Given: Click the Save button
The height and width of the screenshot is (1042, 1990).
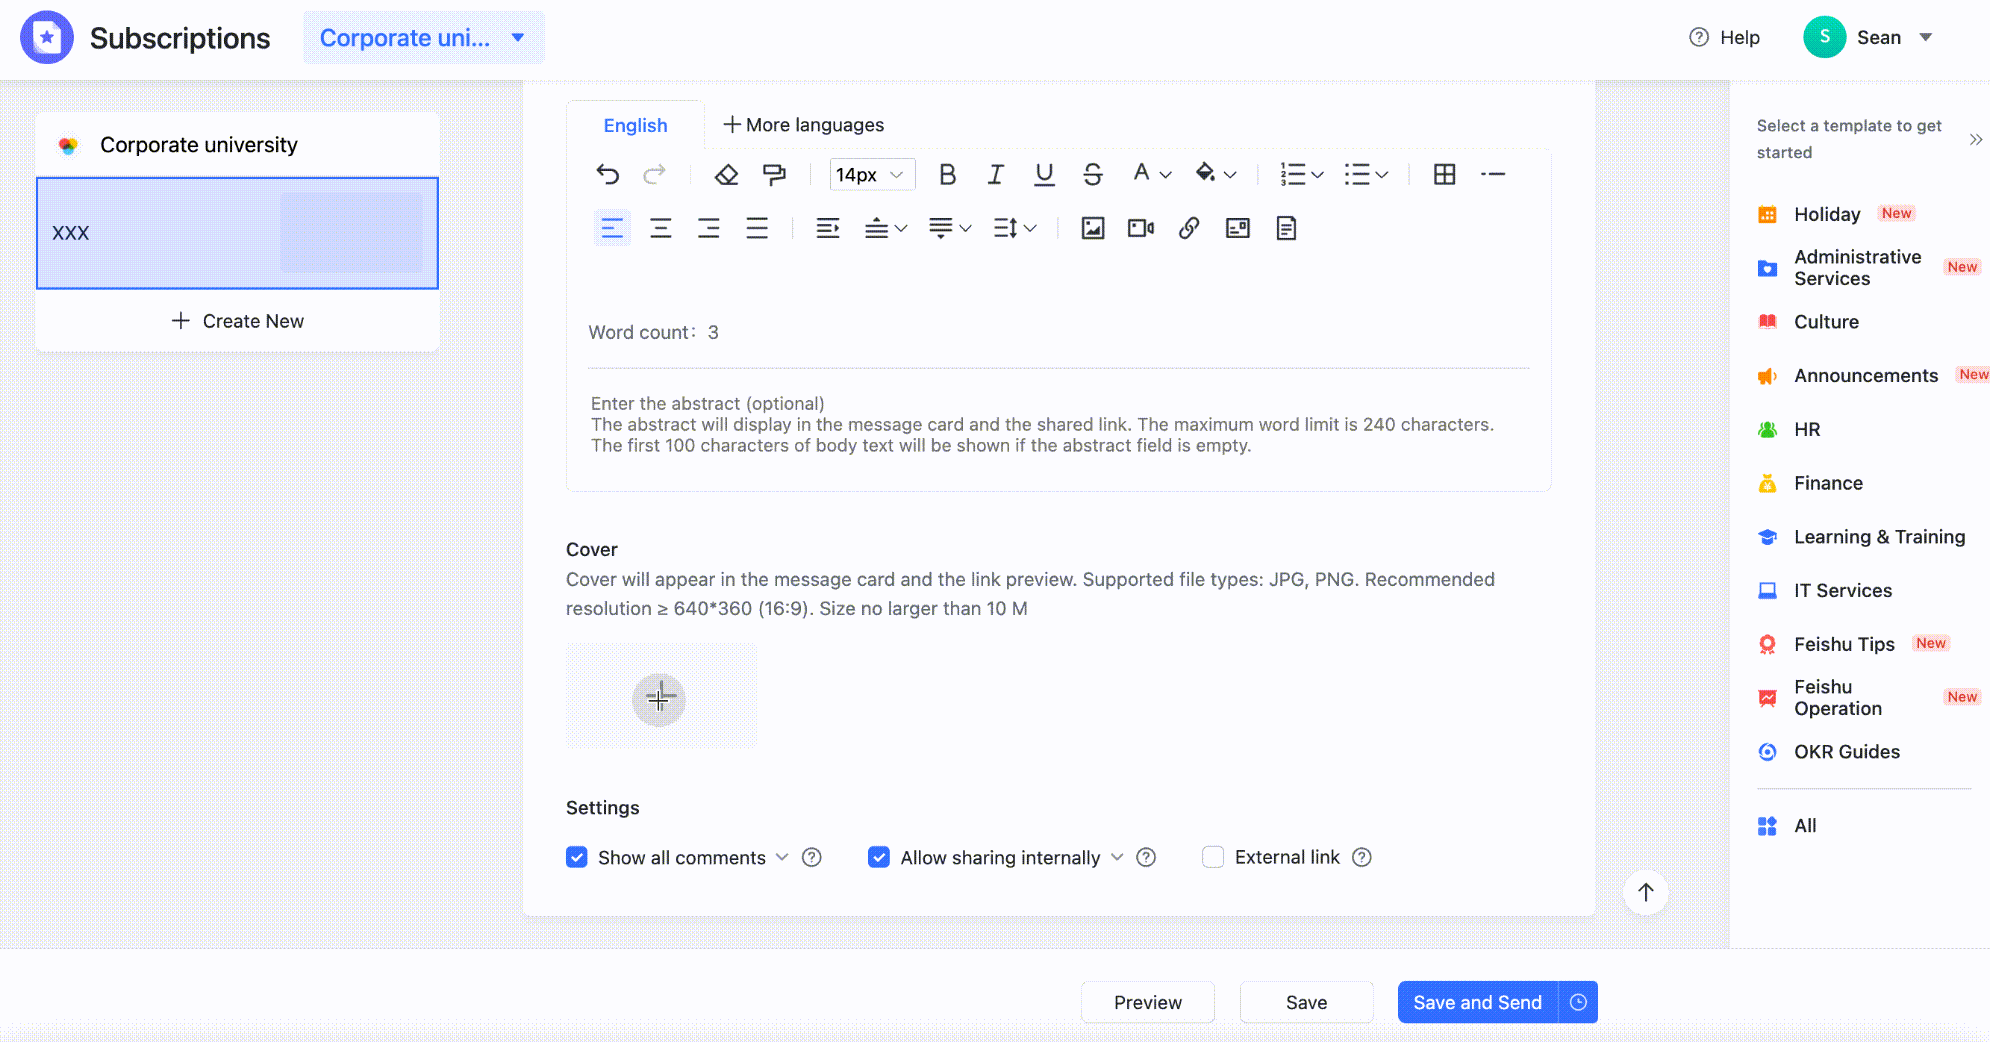Looking at the screenshot, I should [1306, 1002].
